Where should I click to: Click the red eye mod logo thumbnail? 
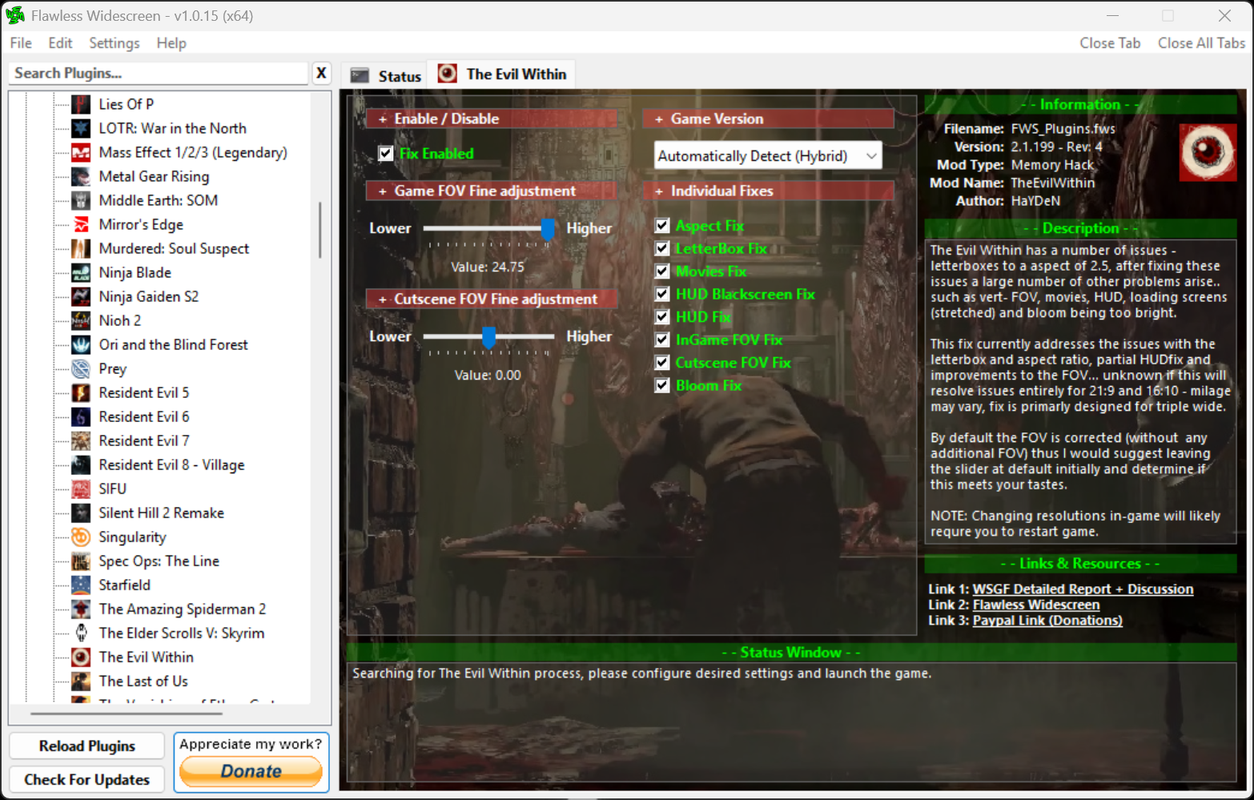point(1207,152)
